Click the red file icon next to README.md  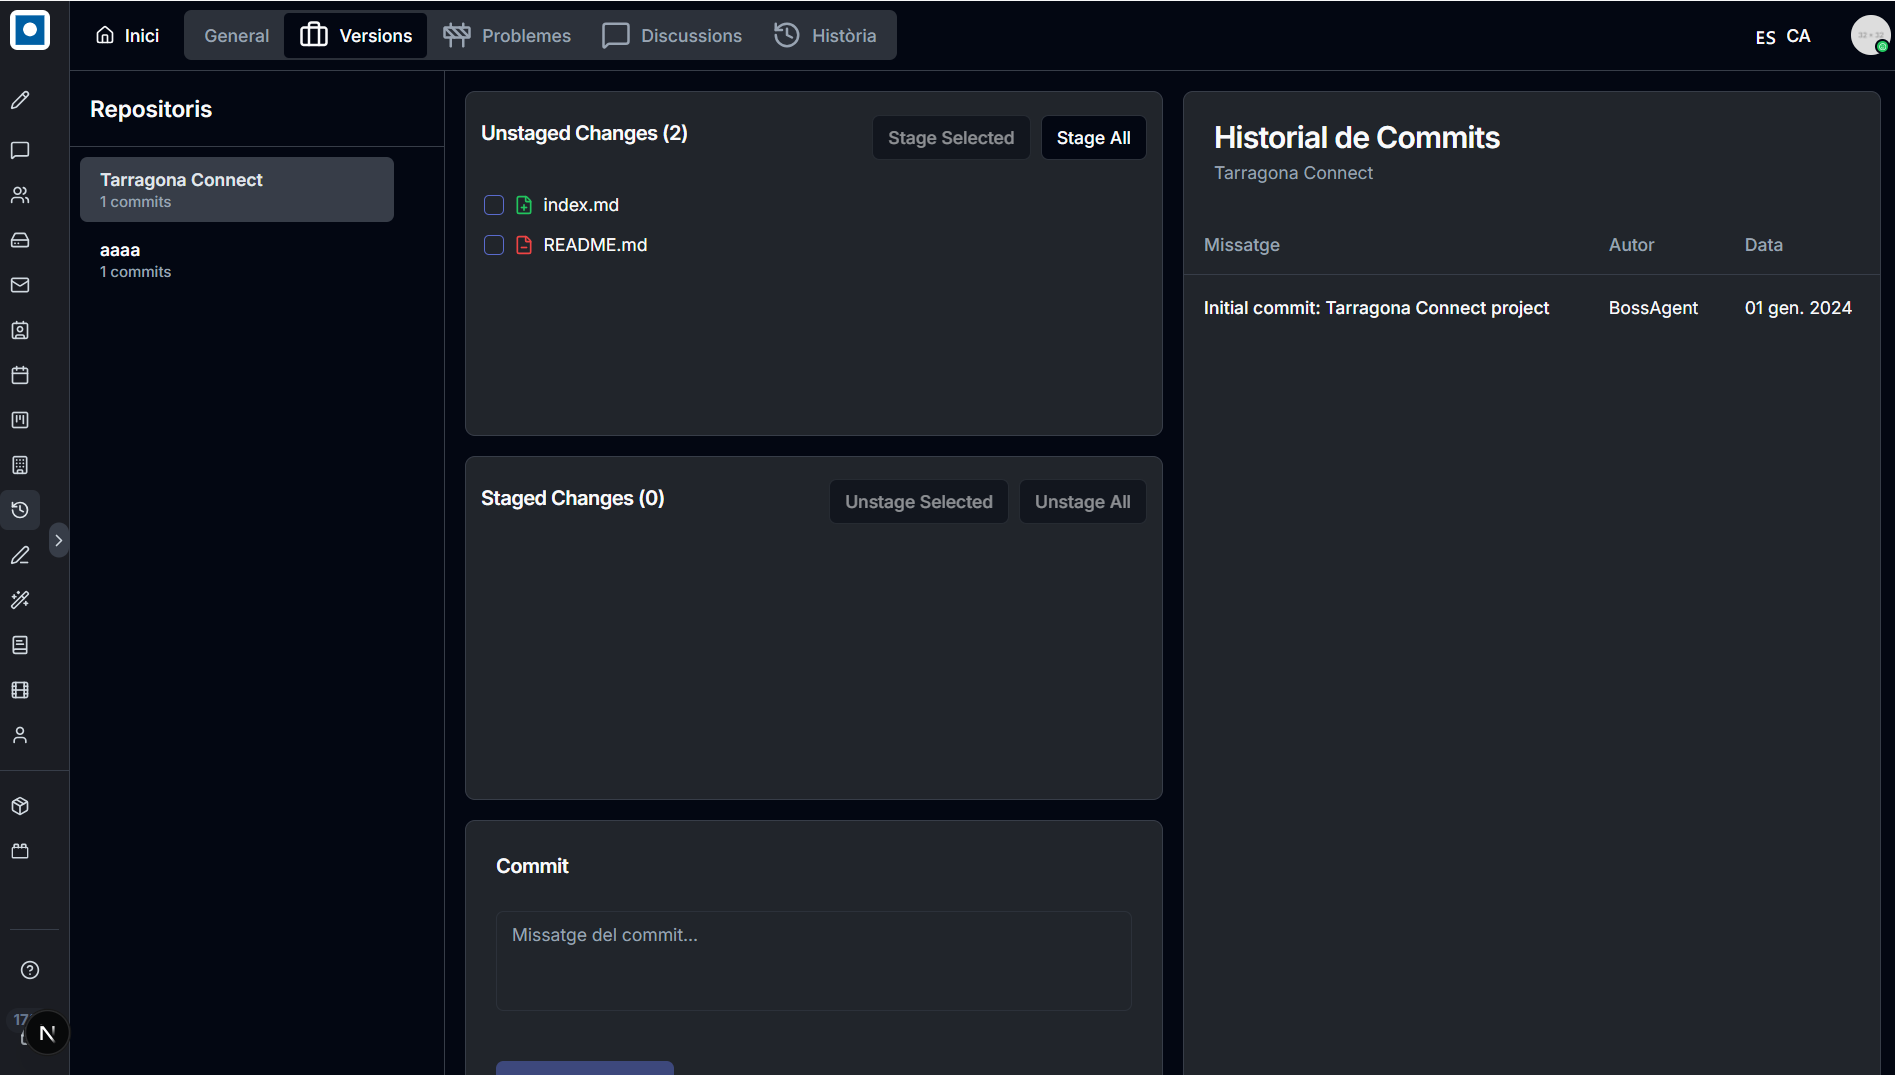point(524,245)
